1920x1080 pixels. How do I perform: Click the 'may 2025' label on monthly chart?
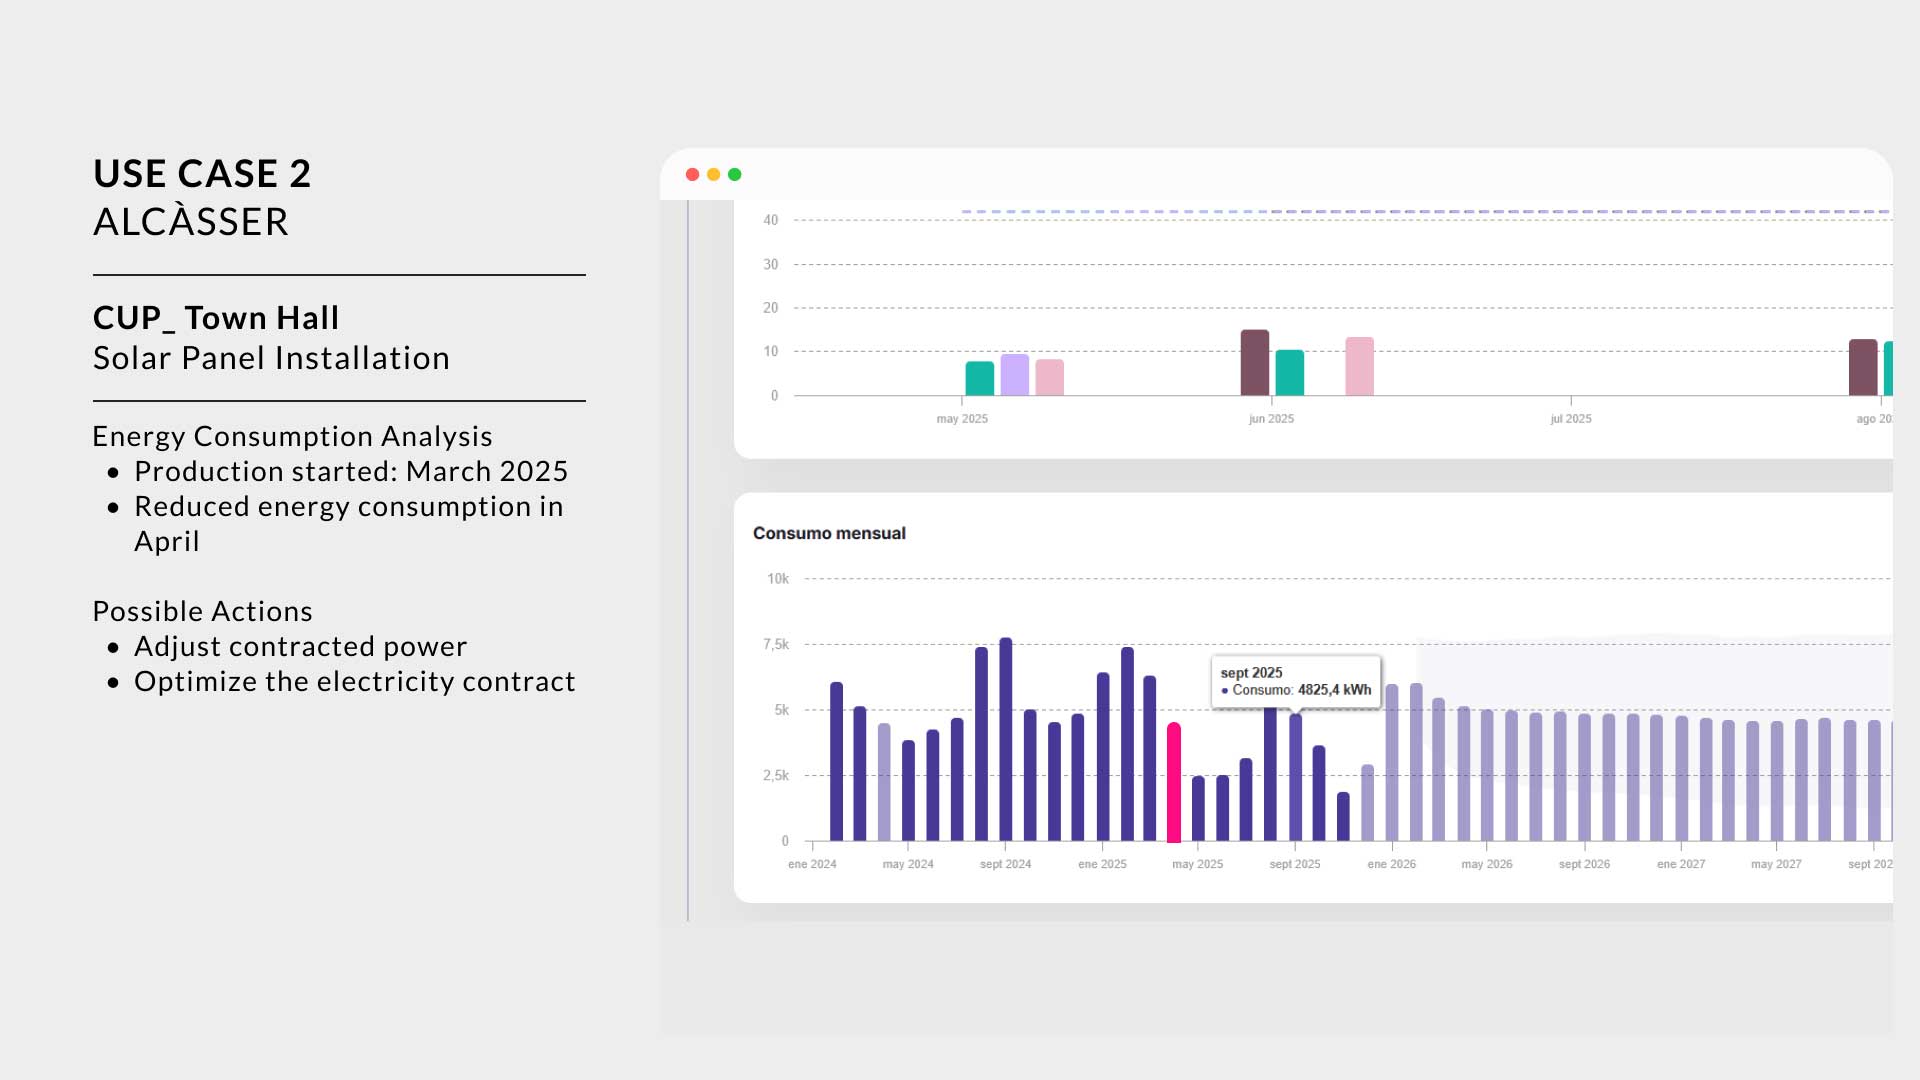(1198, 864)
